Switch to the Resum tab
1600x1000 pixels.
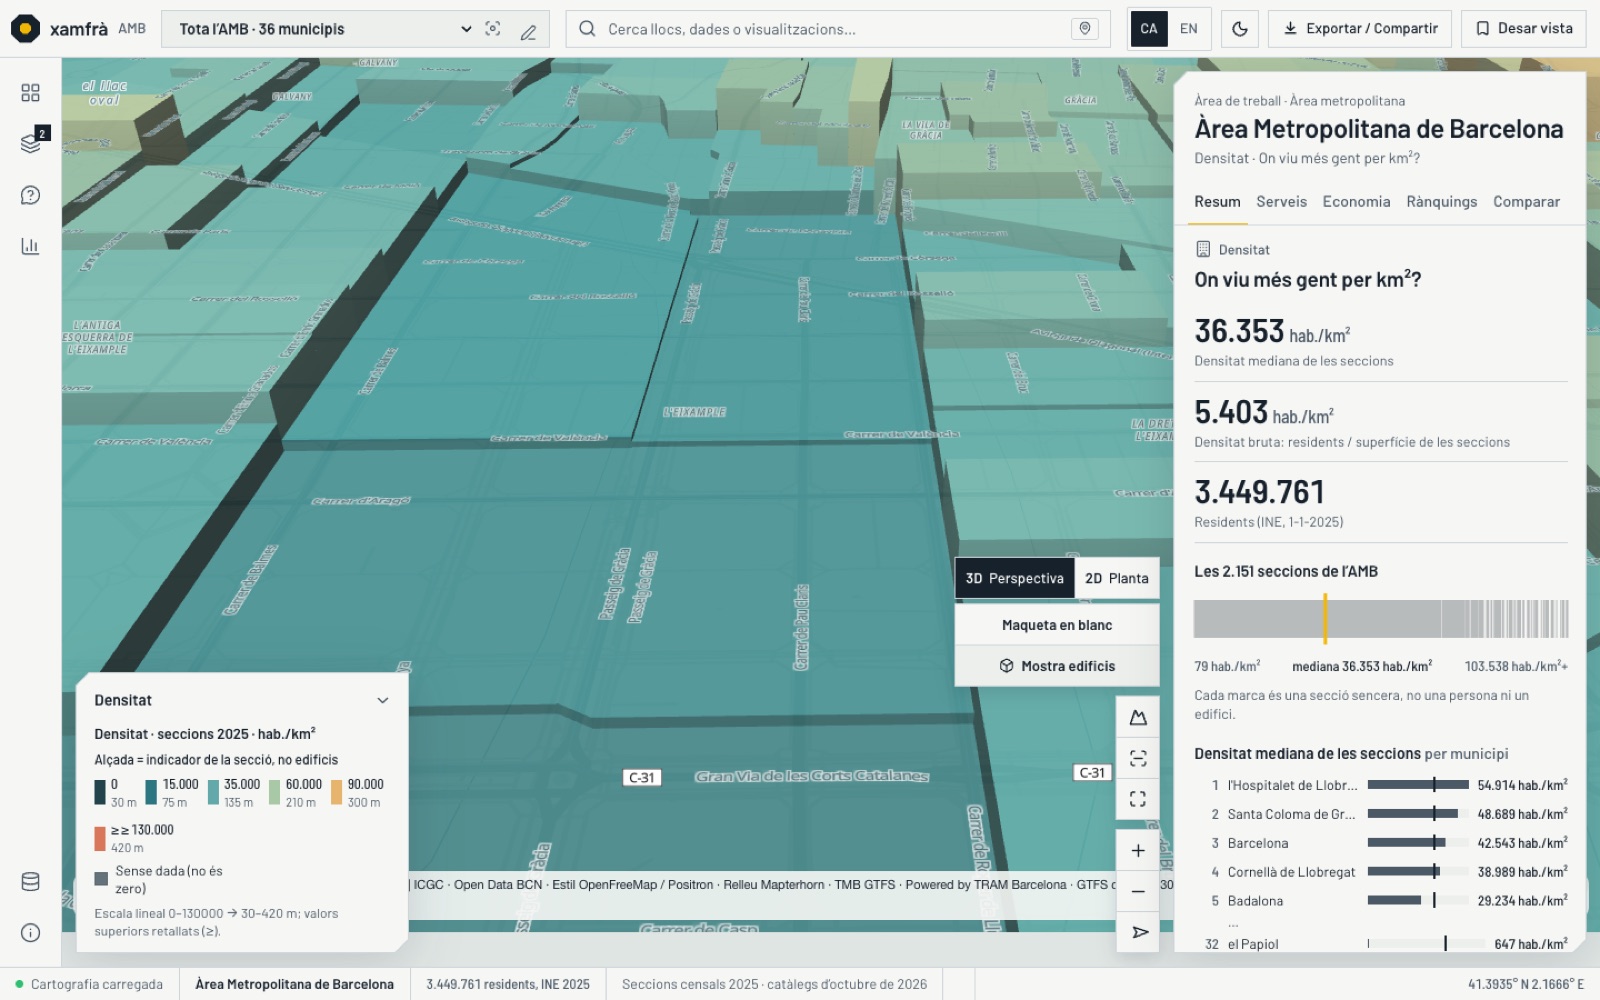click(x=1217, y=202)
